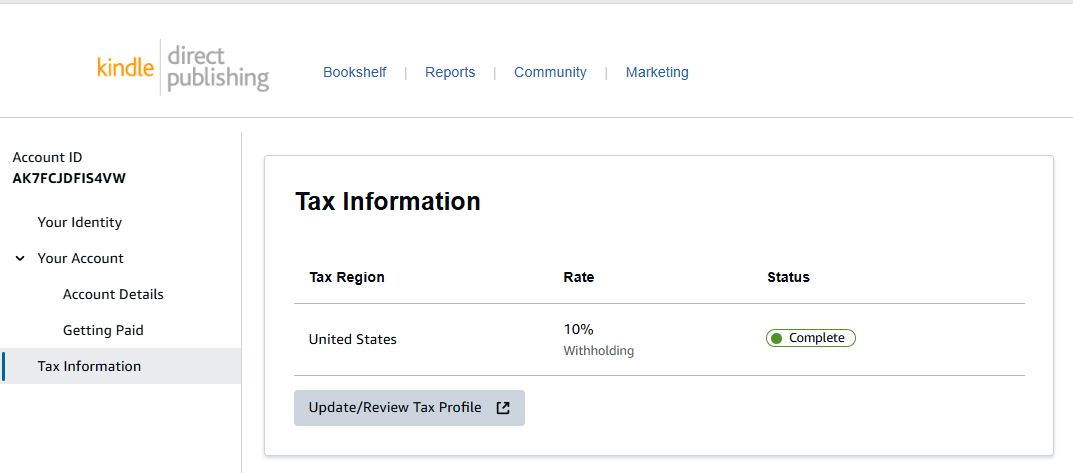Click the Kindle Direct Publishing logo

pyautogui.click(x=183, y=69)
